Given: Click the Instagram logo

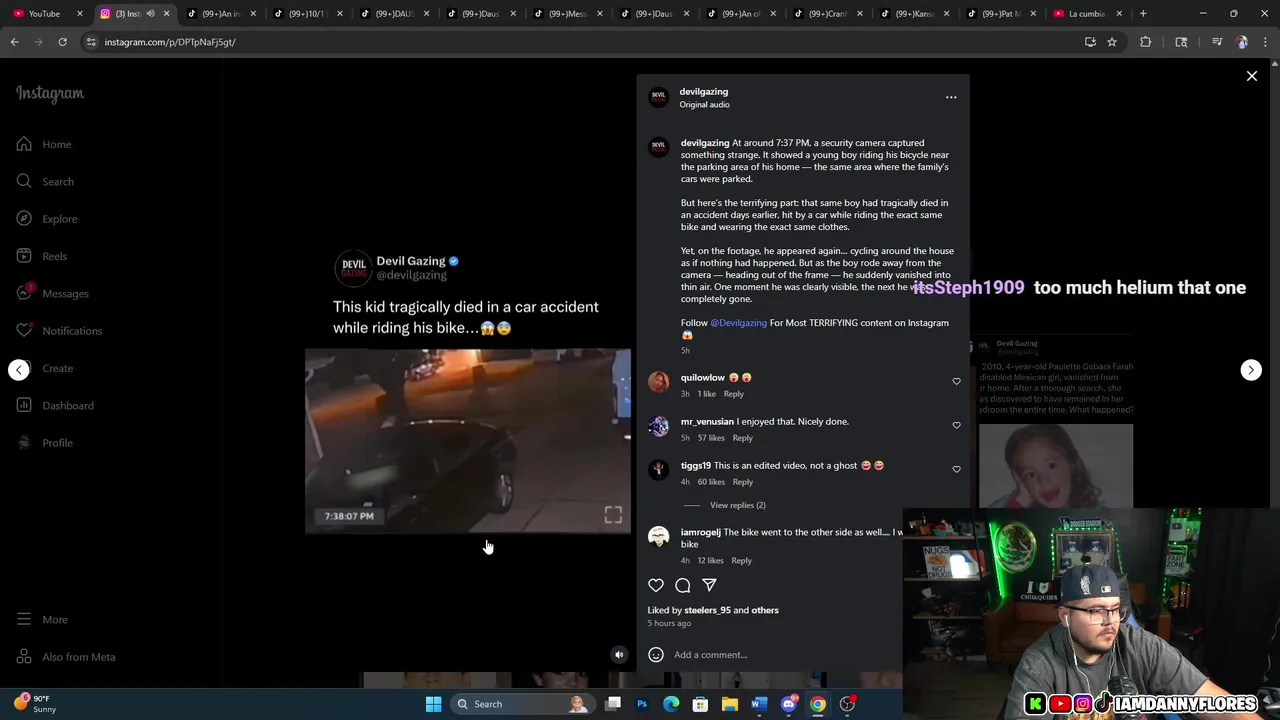Looking at the screenshot, I should [x=50, y=94].
